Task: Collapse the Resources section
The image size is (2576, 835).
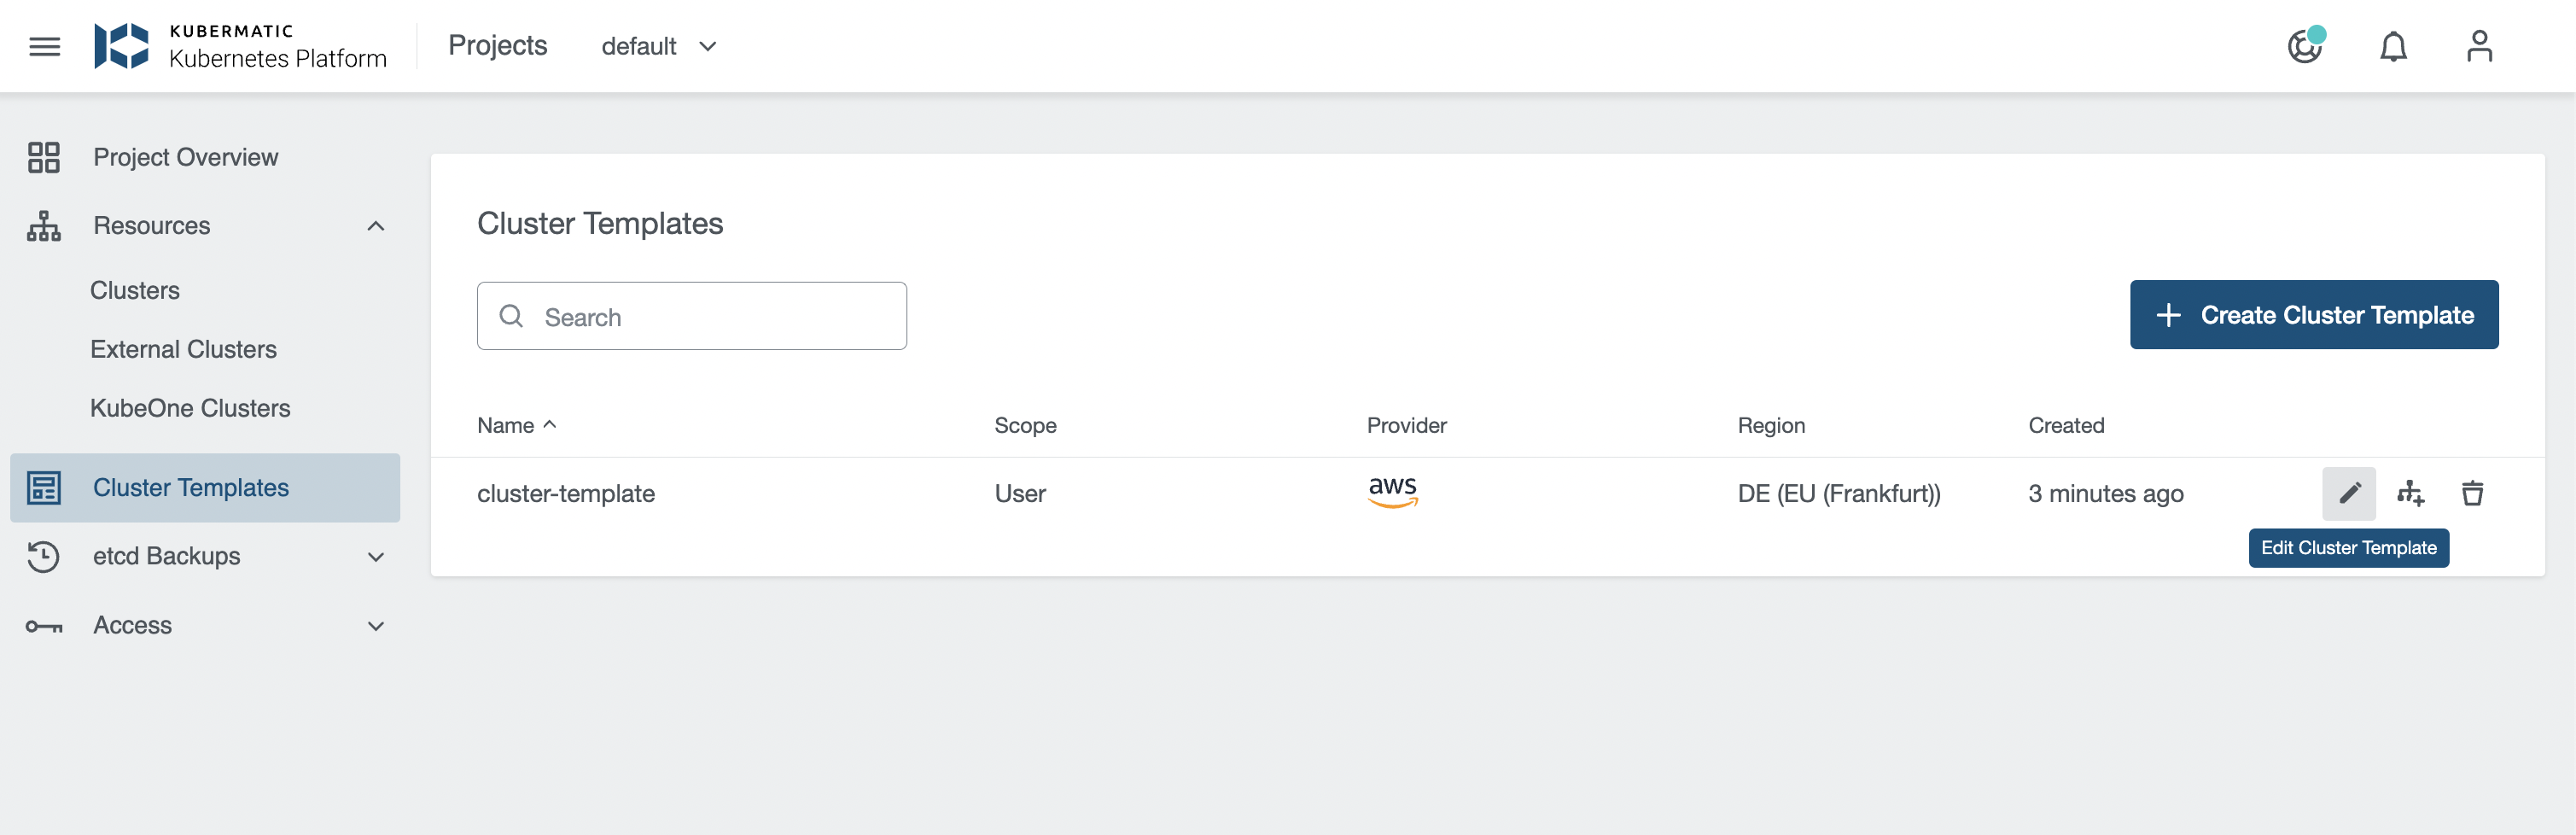Action: (x=375, y=226)
